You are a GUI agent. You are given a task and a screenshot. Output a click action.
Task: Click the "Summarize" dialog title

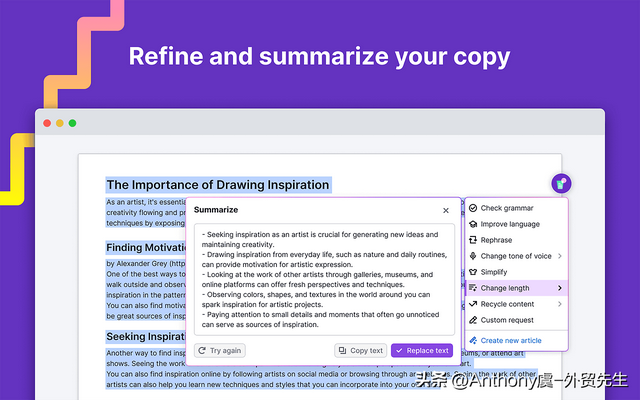point(216,210)
